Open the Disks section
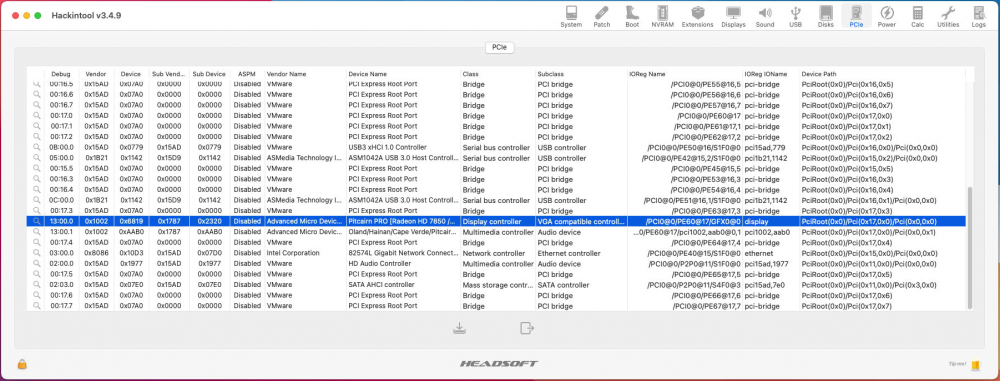Viewport: 1000px width, 381px height. 826,17
